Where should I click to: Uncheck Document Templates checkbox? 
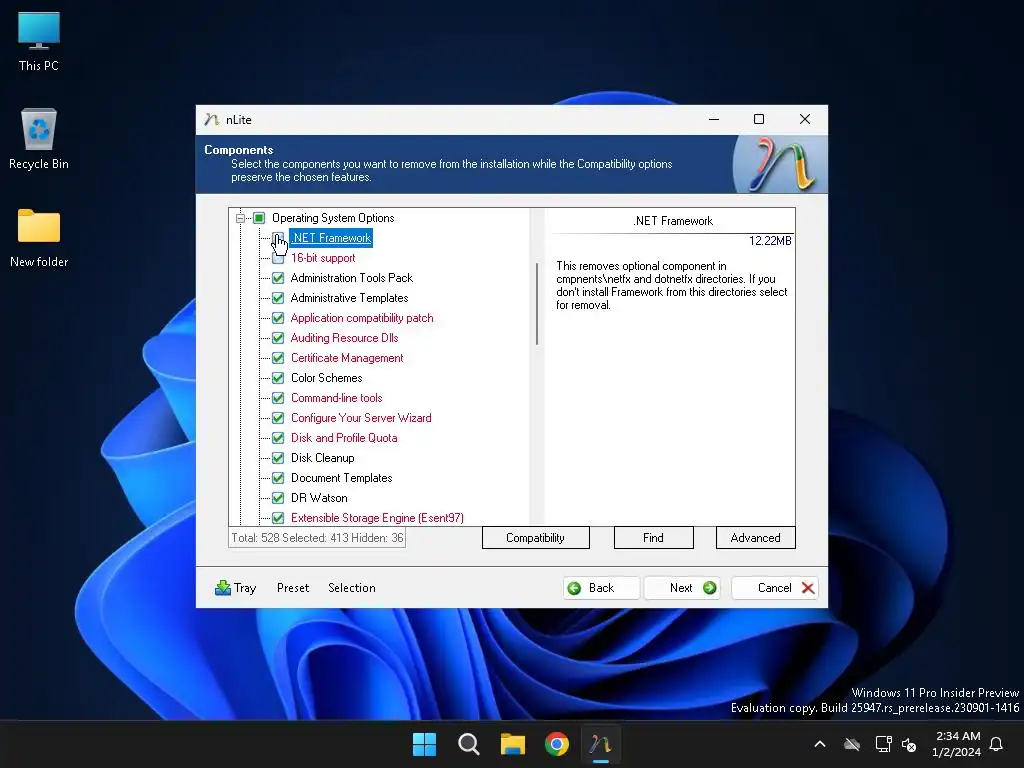pos(278,478)
